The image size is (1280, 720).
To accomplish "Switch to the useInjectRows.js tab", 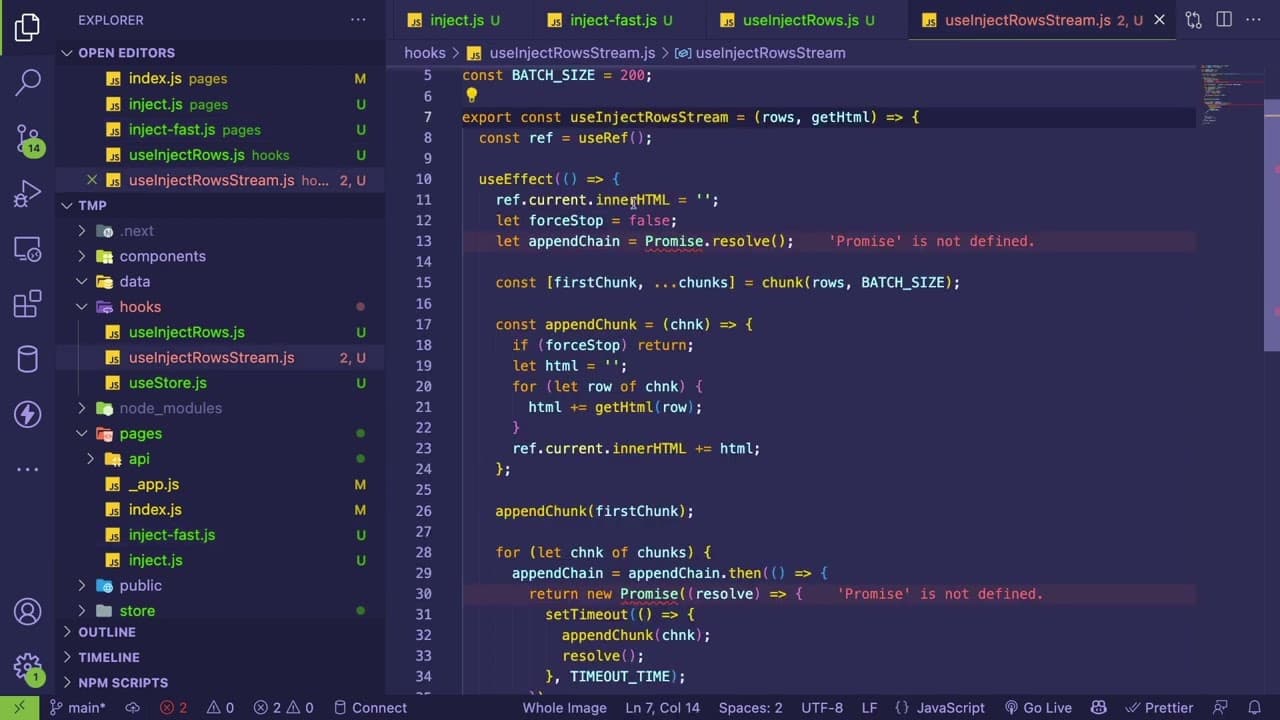I will [x=800, y=20].
